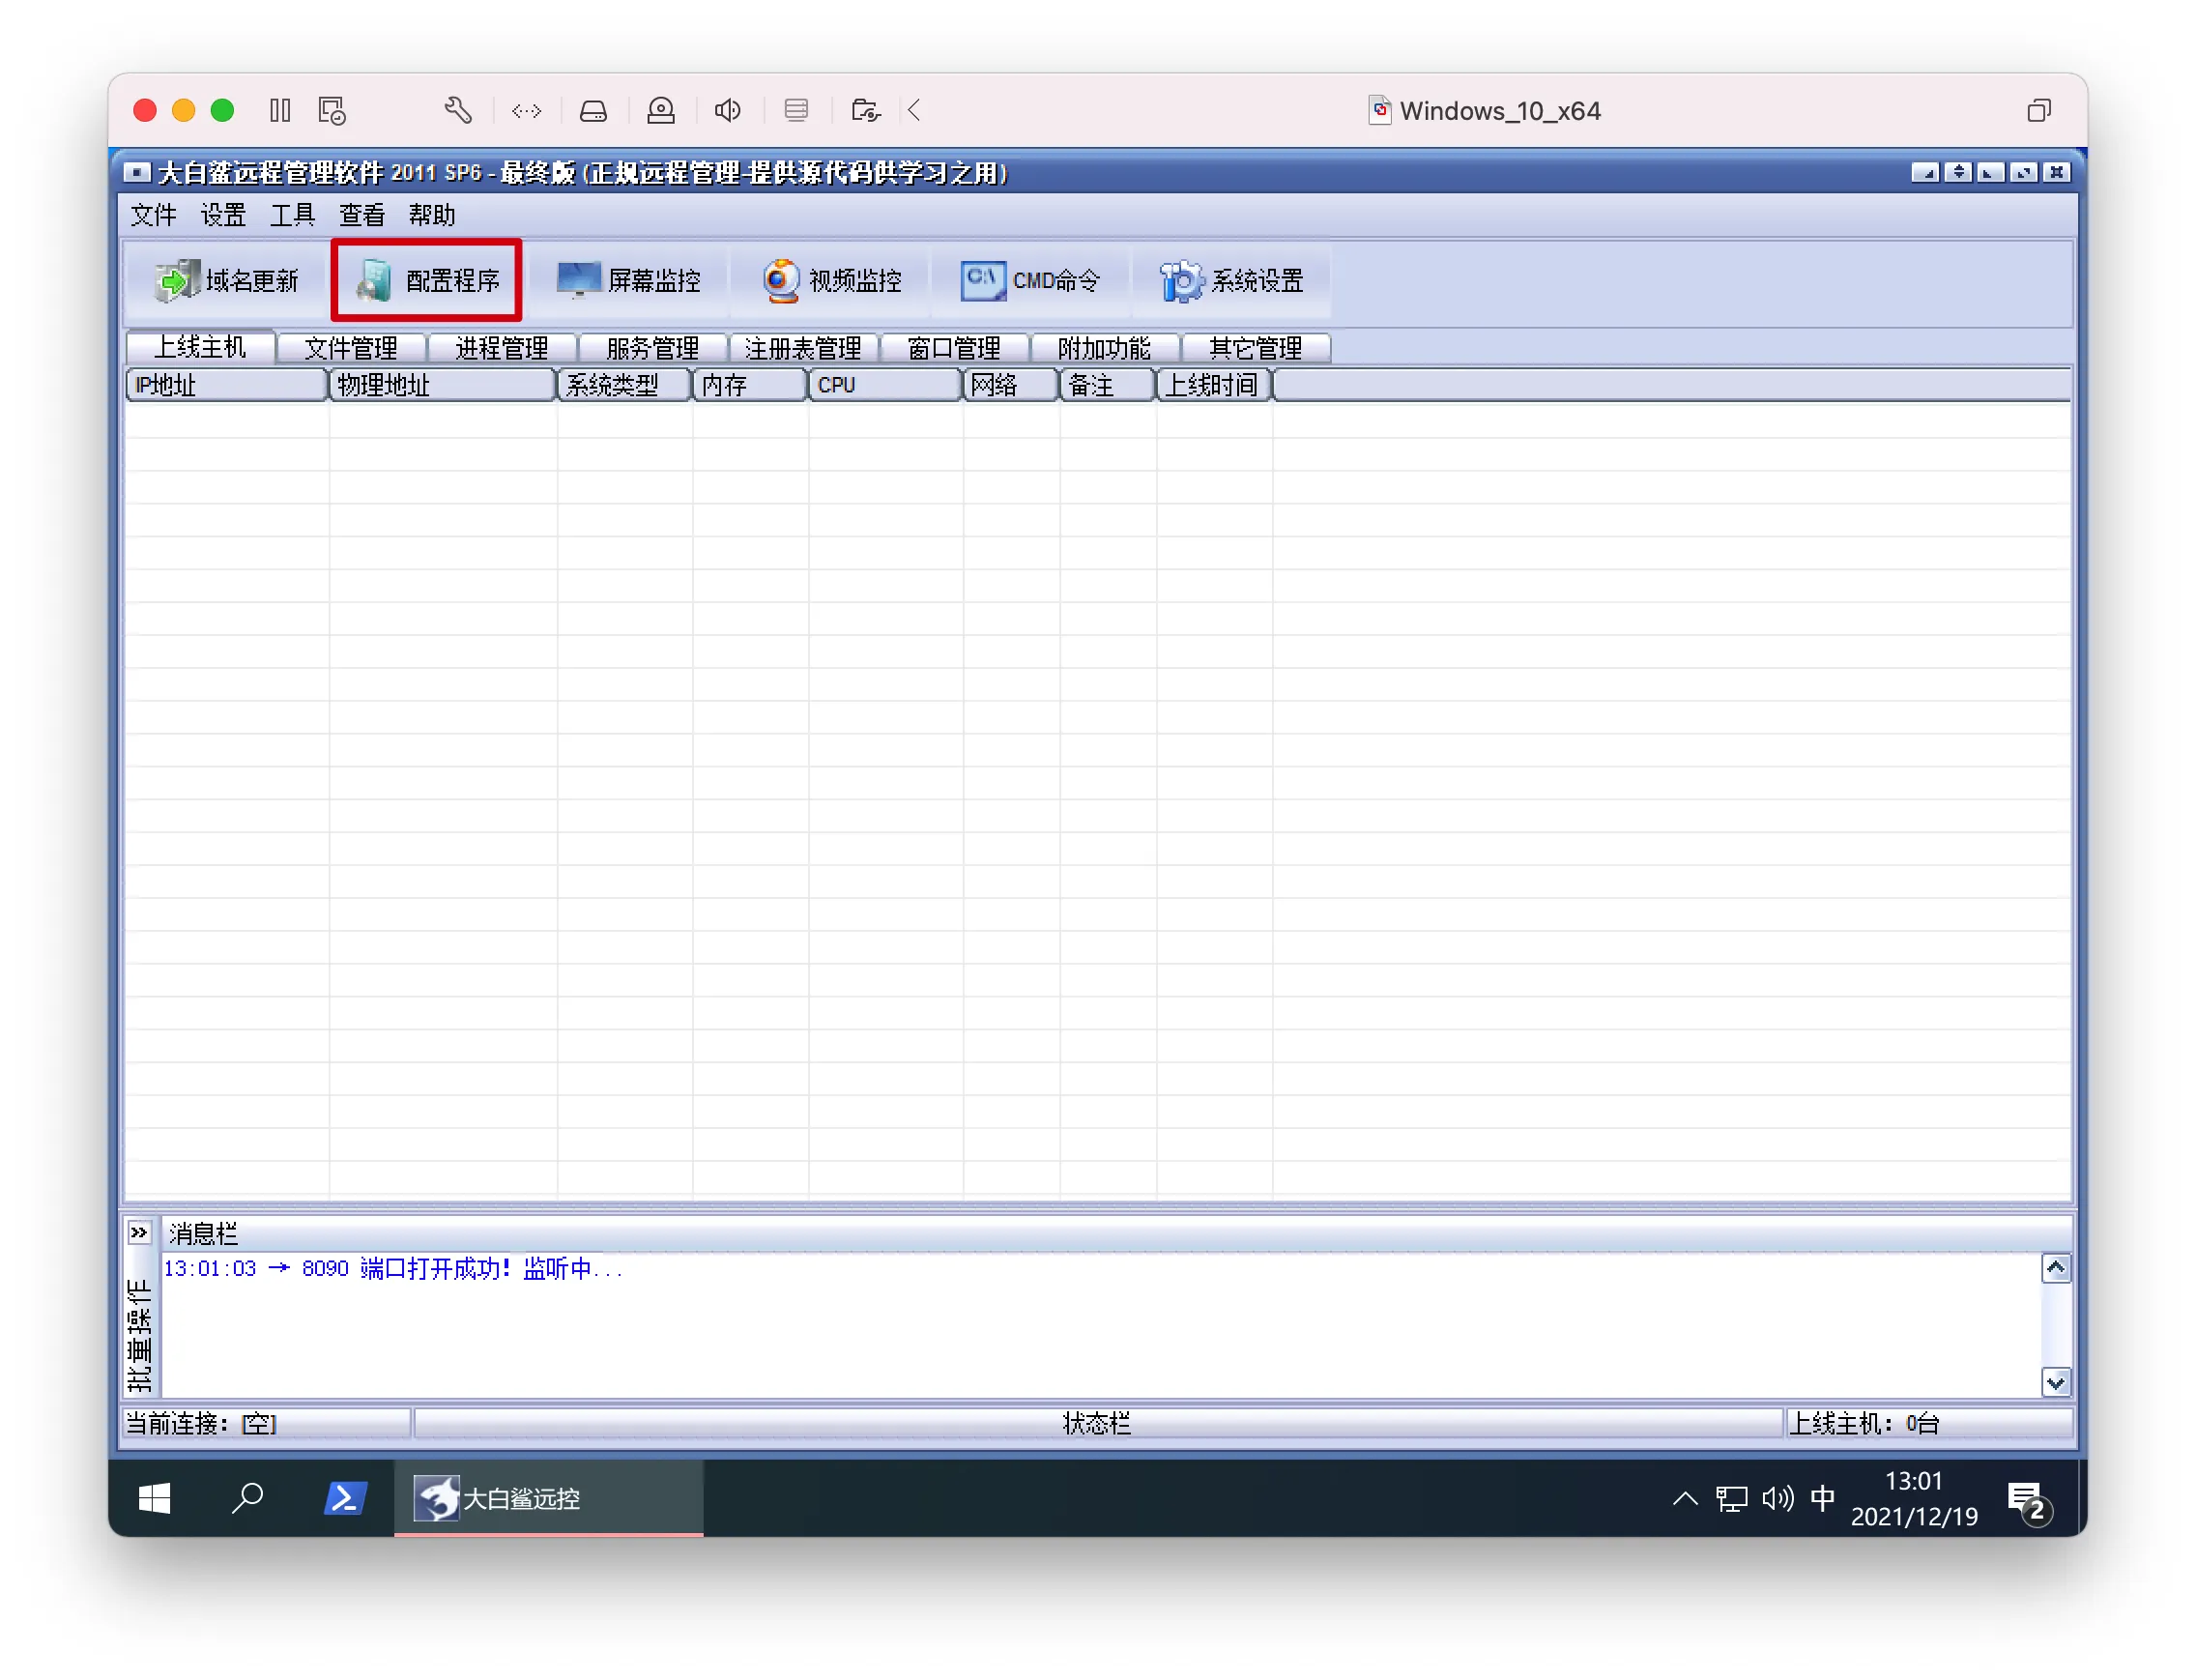The width and height of the screenshot is (2196, 1680).
Task: Open the application system menu icon in title bar
Action: [x=137, y=173]
